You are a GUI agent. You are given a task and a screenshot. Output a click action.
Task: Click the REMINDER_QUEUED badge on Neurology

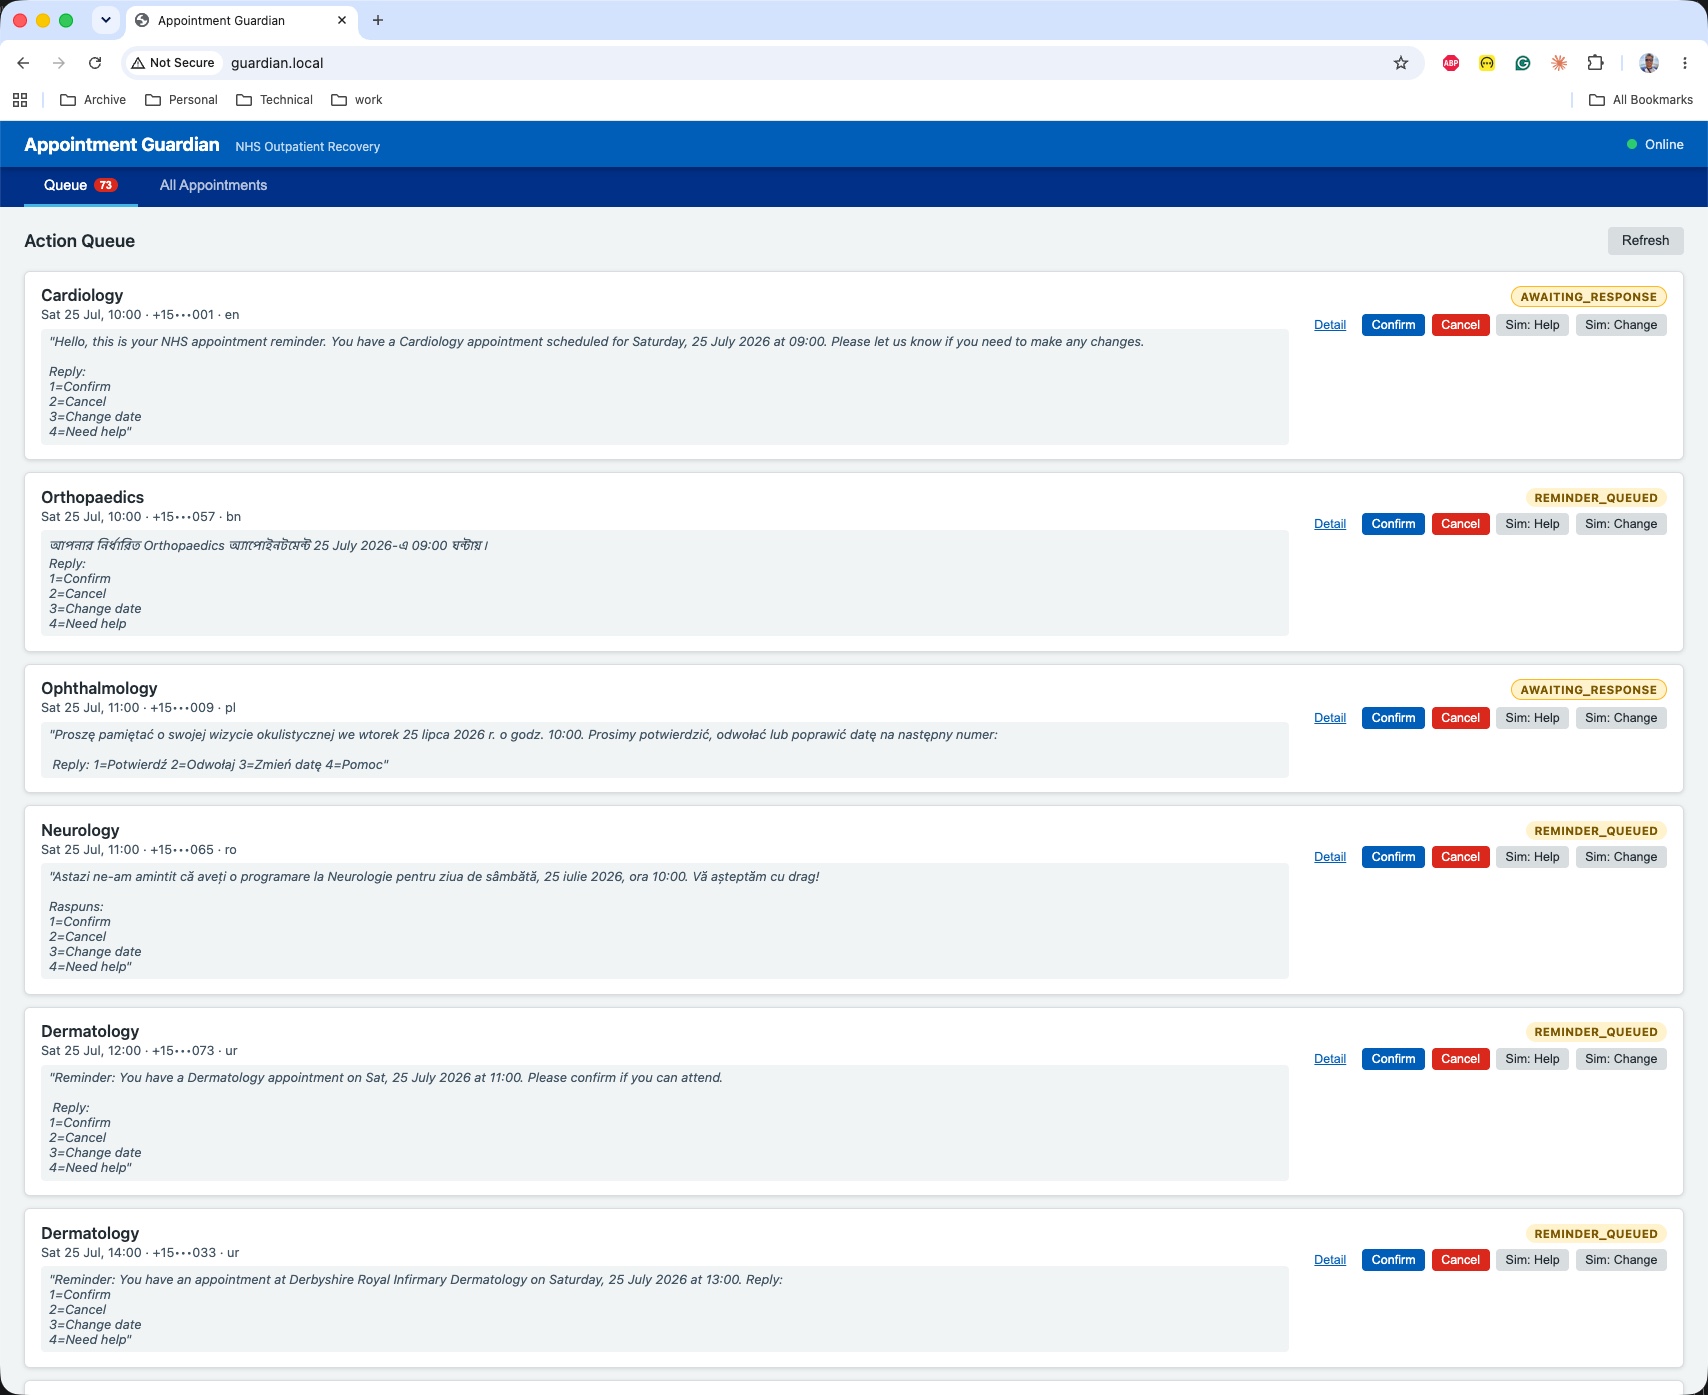(1596, 831)
